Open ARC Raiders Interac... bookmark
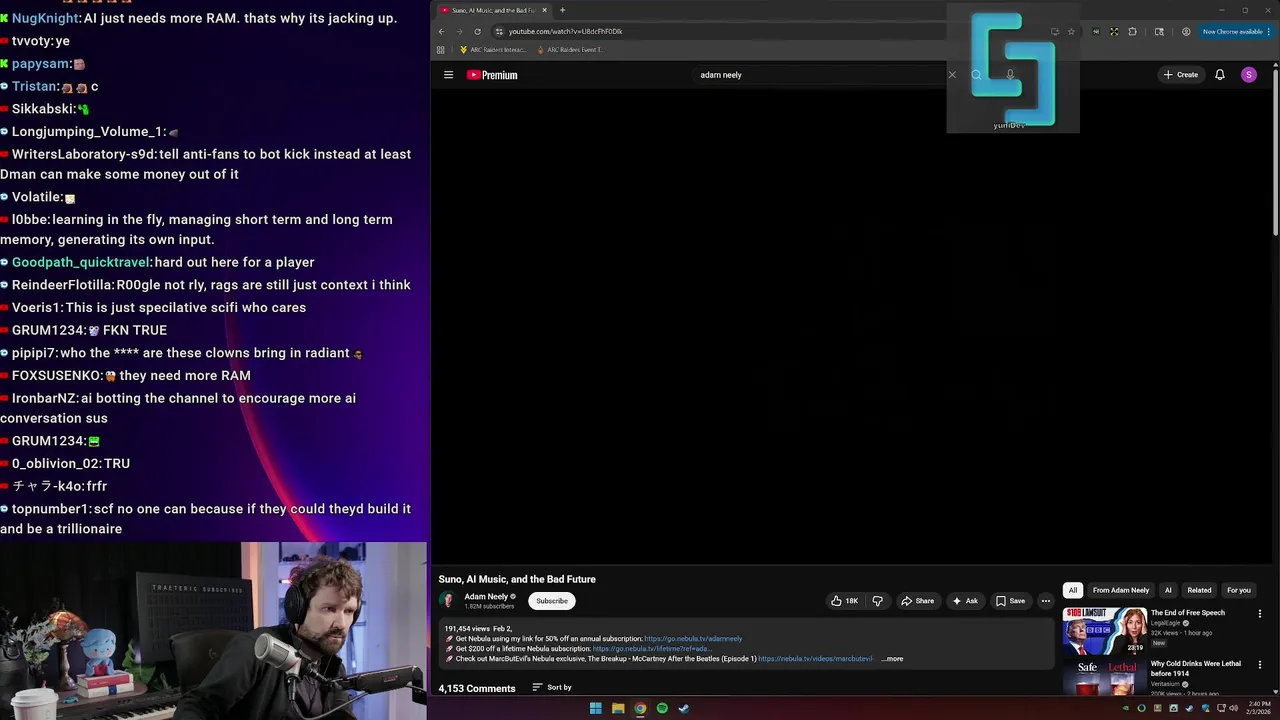 pyautogui.click(x=493, y=50)
